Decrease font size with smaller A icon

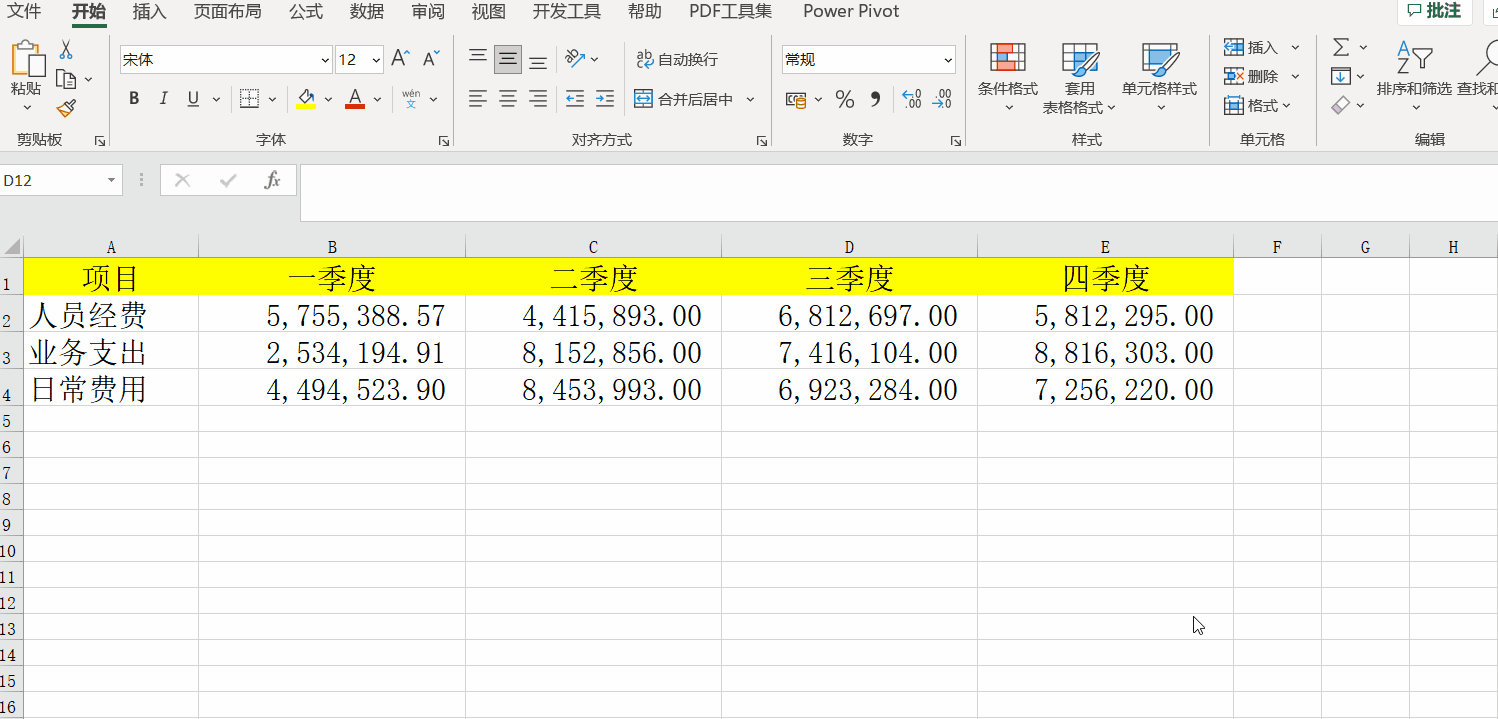coord(431,59)
